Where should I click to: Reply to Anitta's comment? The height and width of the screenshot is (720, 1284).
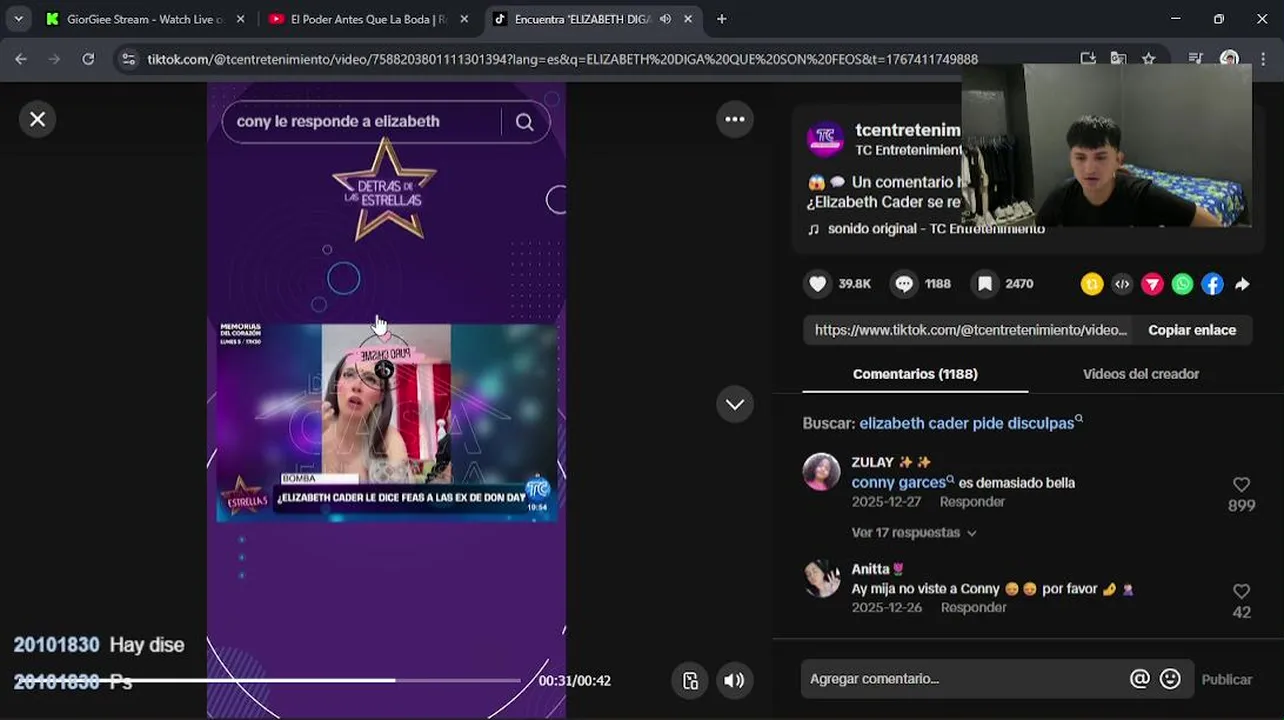pyautogui.click(x=973, y=608)
